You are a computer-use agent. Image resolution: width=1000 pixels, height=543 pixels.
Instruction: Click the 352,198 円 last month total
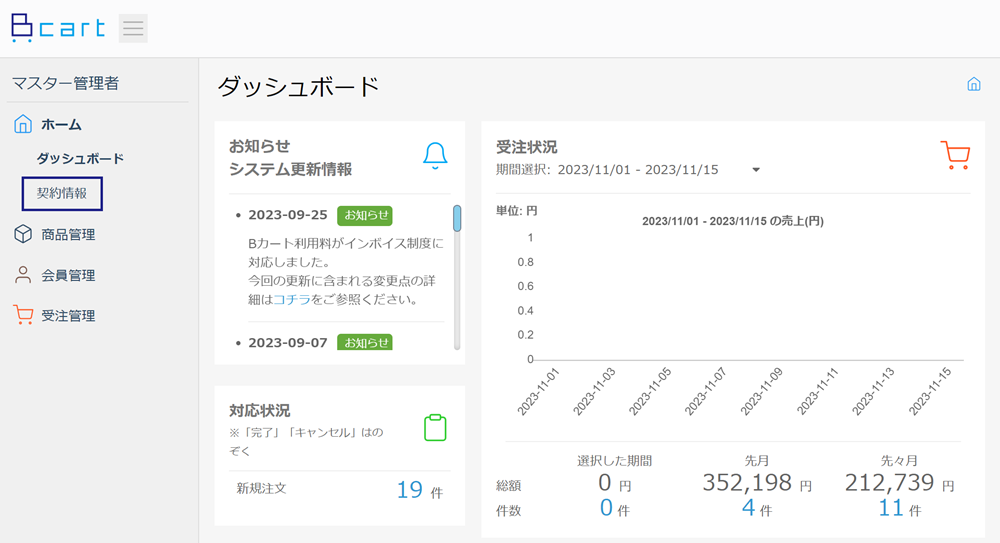[x=757, y=483]
